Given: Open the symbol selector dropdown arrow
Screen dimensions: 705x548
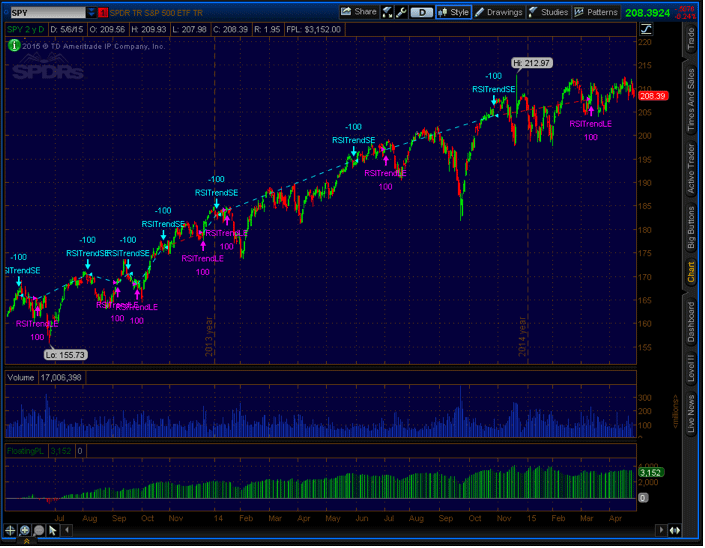Looking at the screenshot, I should [92, 13].
